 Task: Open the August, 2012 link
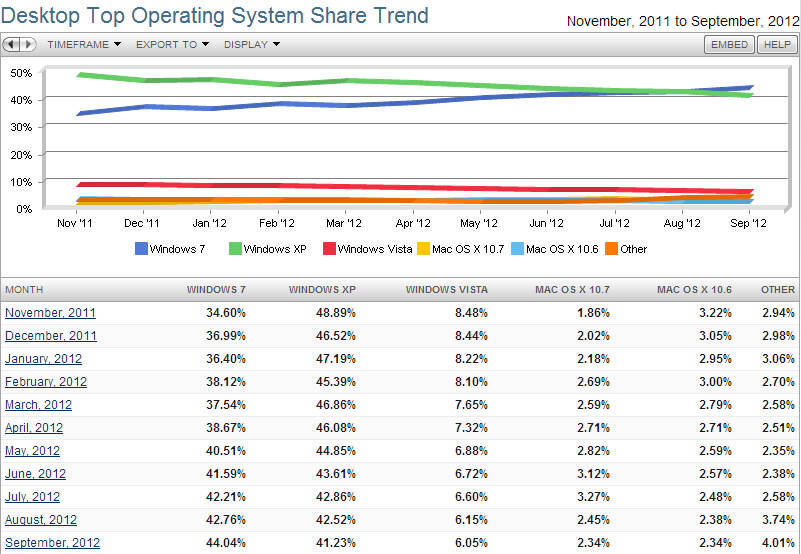[41, 520]
